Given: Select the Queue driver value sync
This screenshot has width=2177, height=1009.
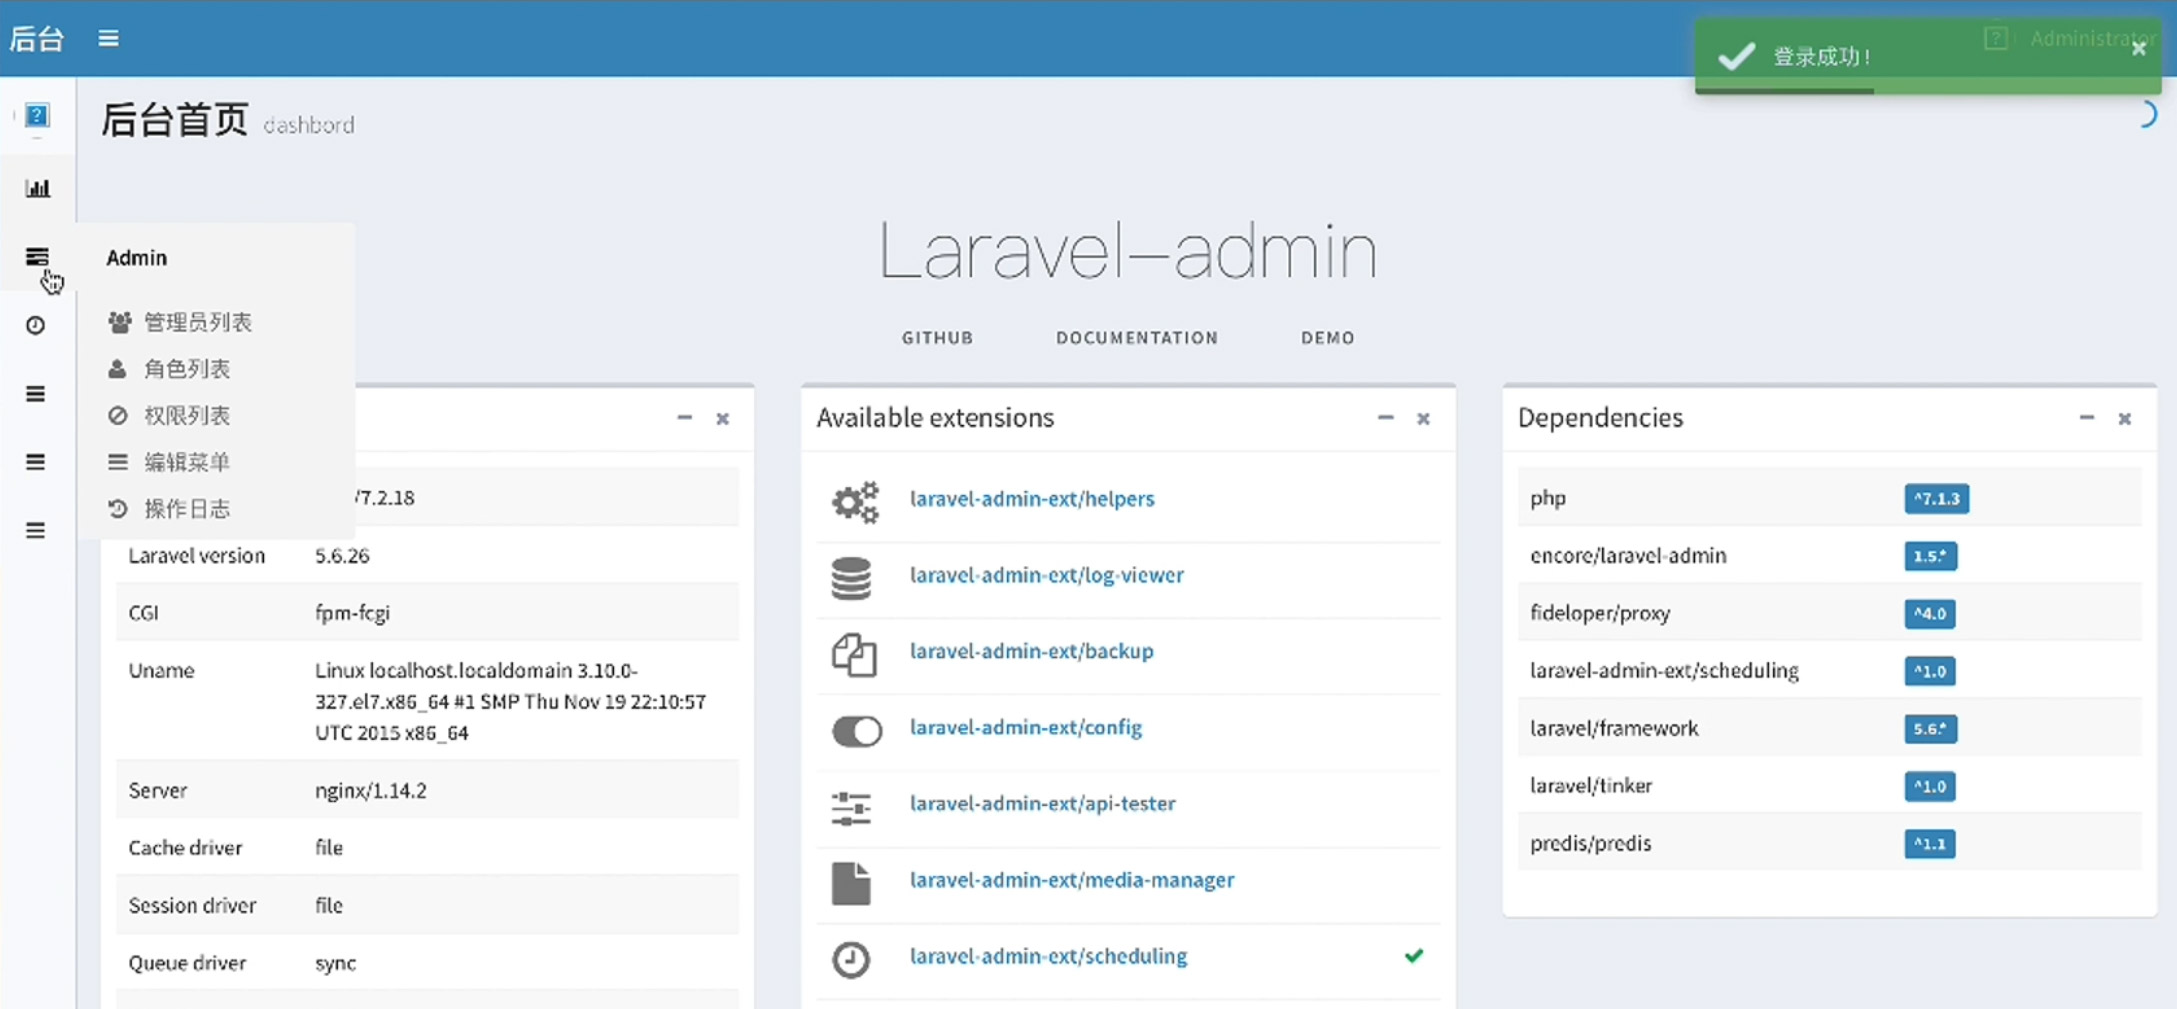Looking at the screenshot, I should click(335, 963).
